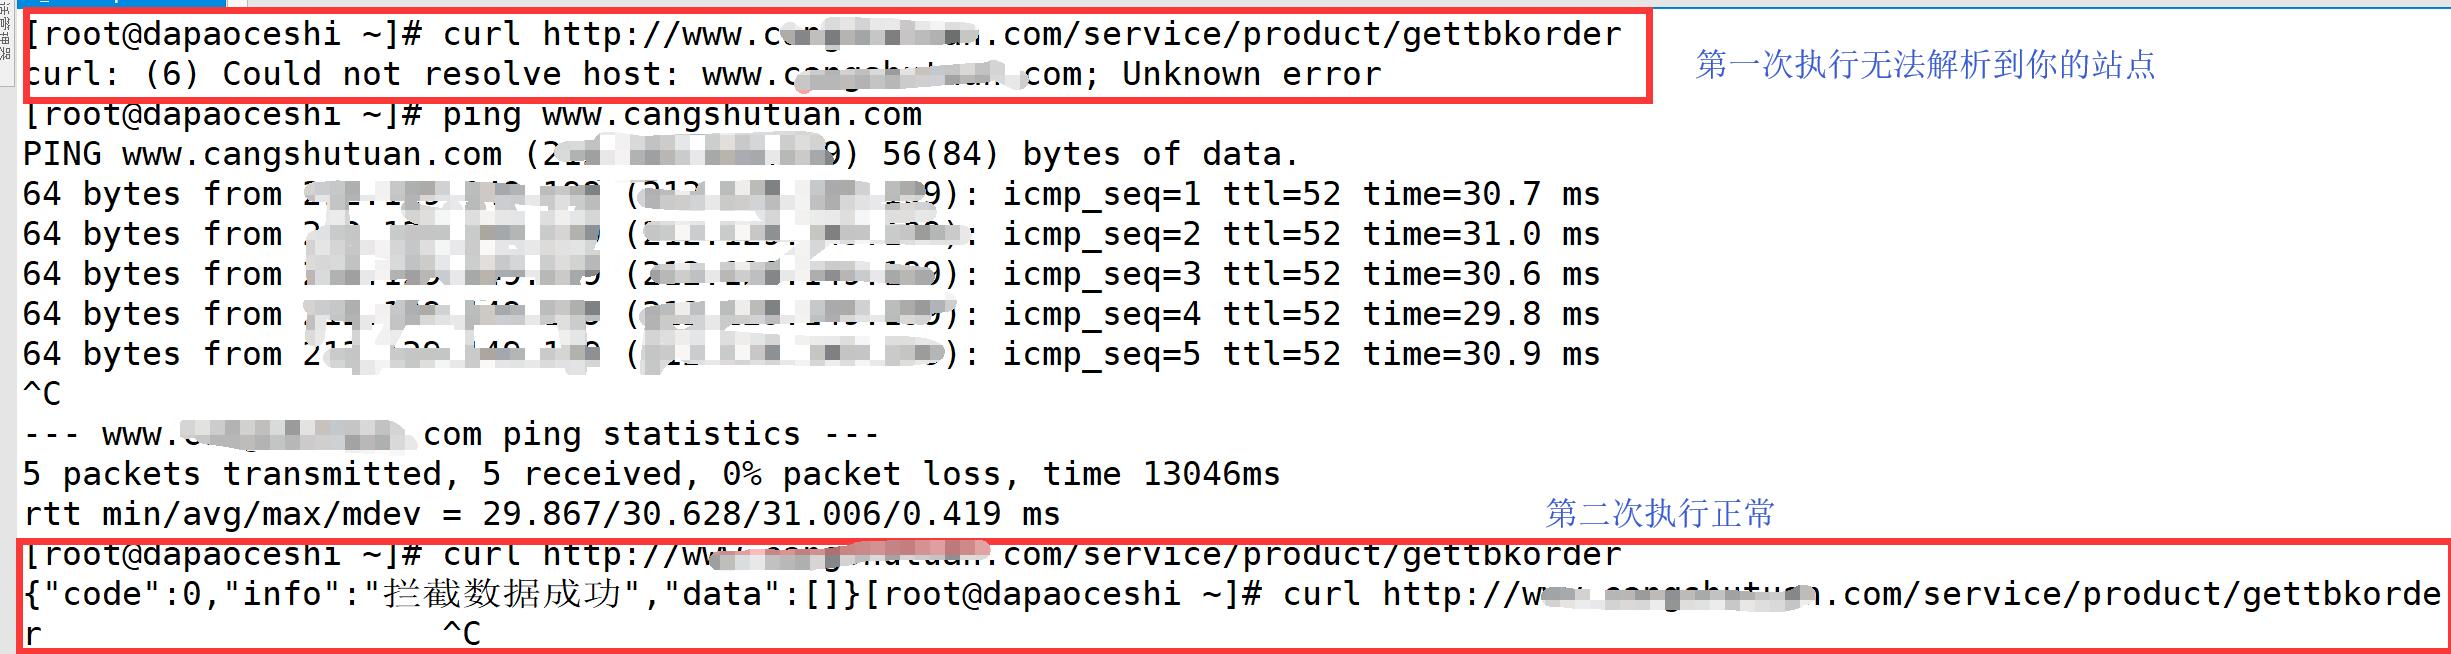Click the 'rtt min/avg/max/mdev' result line
2451x654 pixels.
tap(541, 514)
